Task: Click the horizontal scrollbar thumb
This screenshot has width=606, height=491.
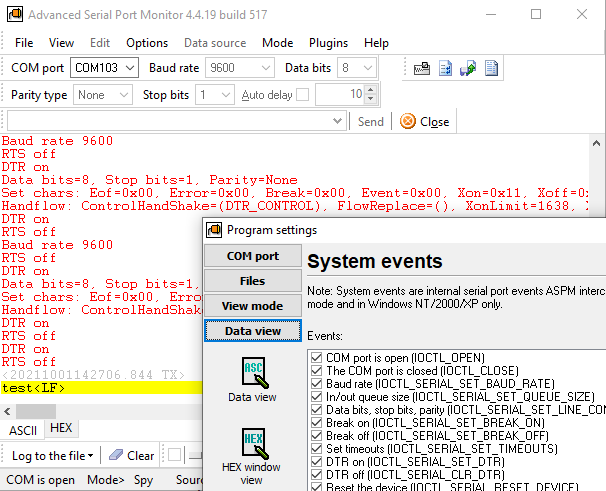Action: pos(36,411)
